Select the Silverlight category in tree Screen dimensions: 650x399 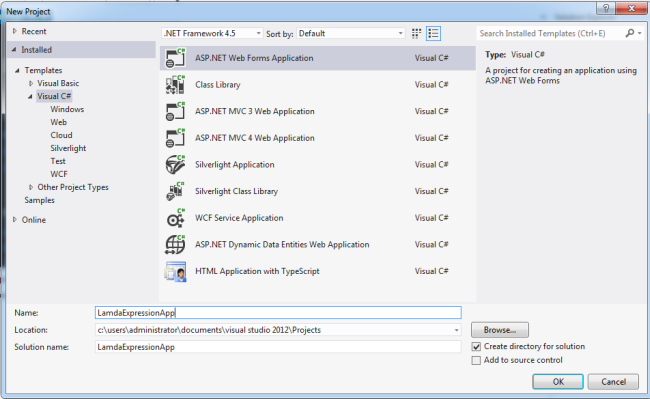tap(68, 148)
